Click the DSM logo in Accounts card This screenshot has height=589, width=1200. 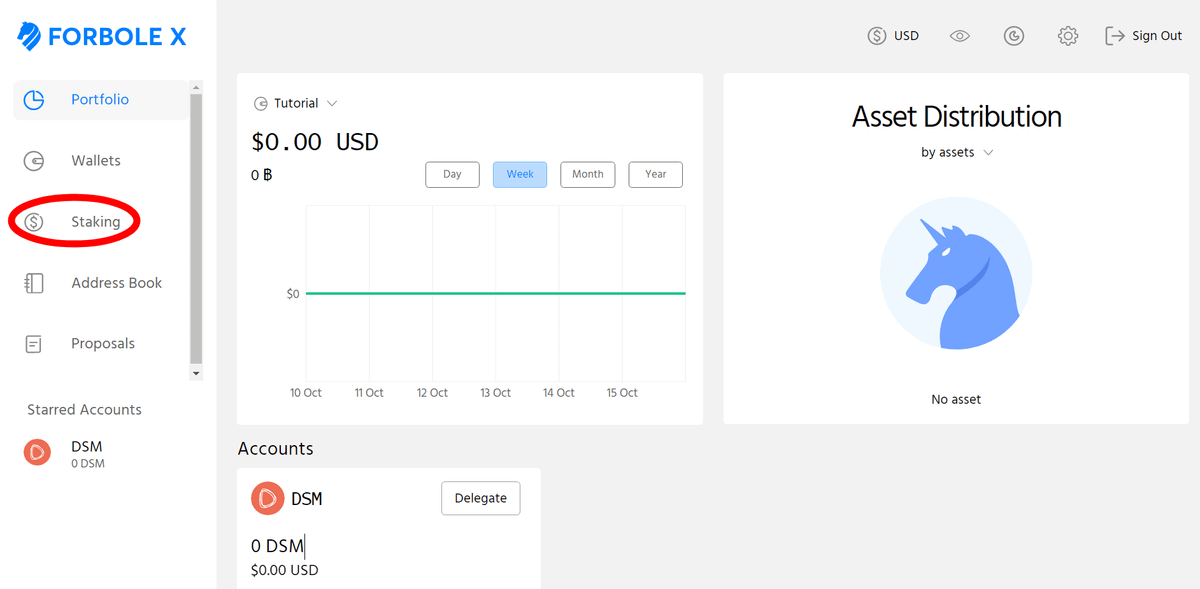pyautogui.click(x=267, y=498)
